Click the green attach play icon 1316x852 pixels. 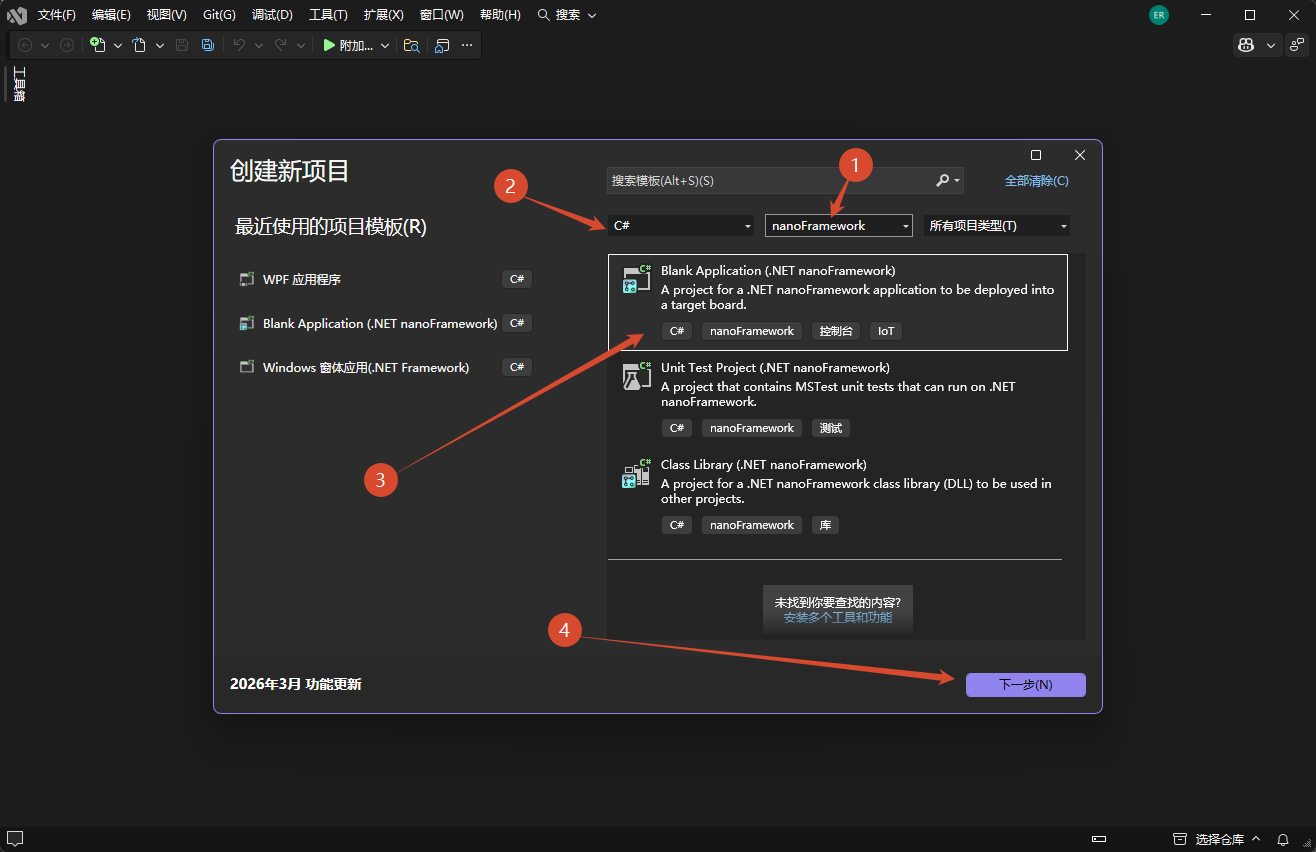click(x=329, y=45)
